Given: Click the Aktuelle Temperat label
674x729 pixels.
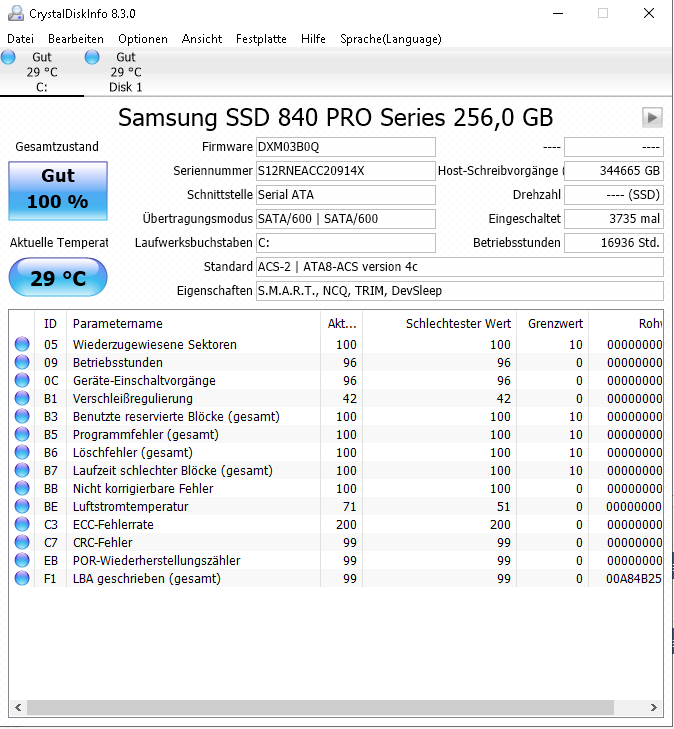Looking at the screenshot, I should (x=59, y=243).
